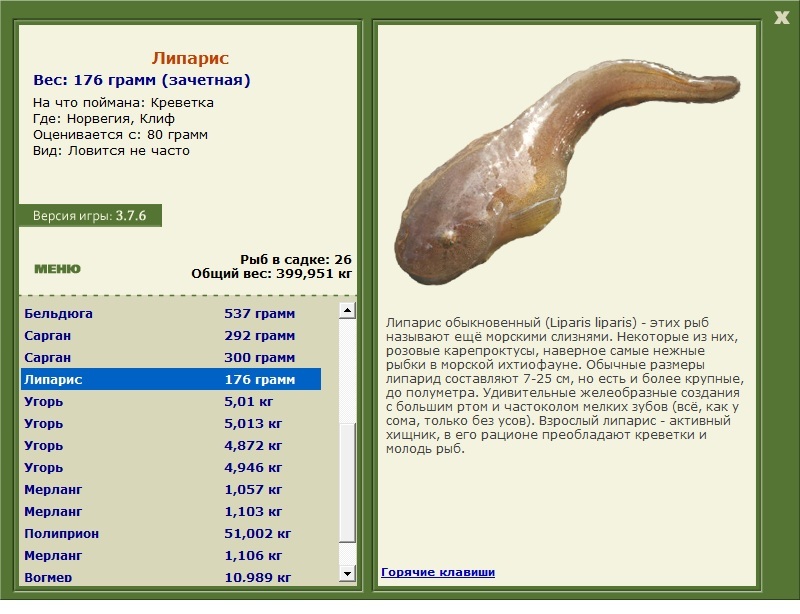Viewport: 800px width, 614px height.
Task: Click the fish list scrollbar thumb
Action: pyautogui.click(x=347, y=482)
